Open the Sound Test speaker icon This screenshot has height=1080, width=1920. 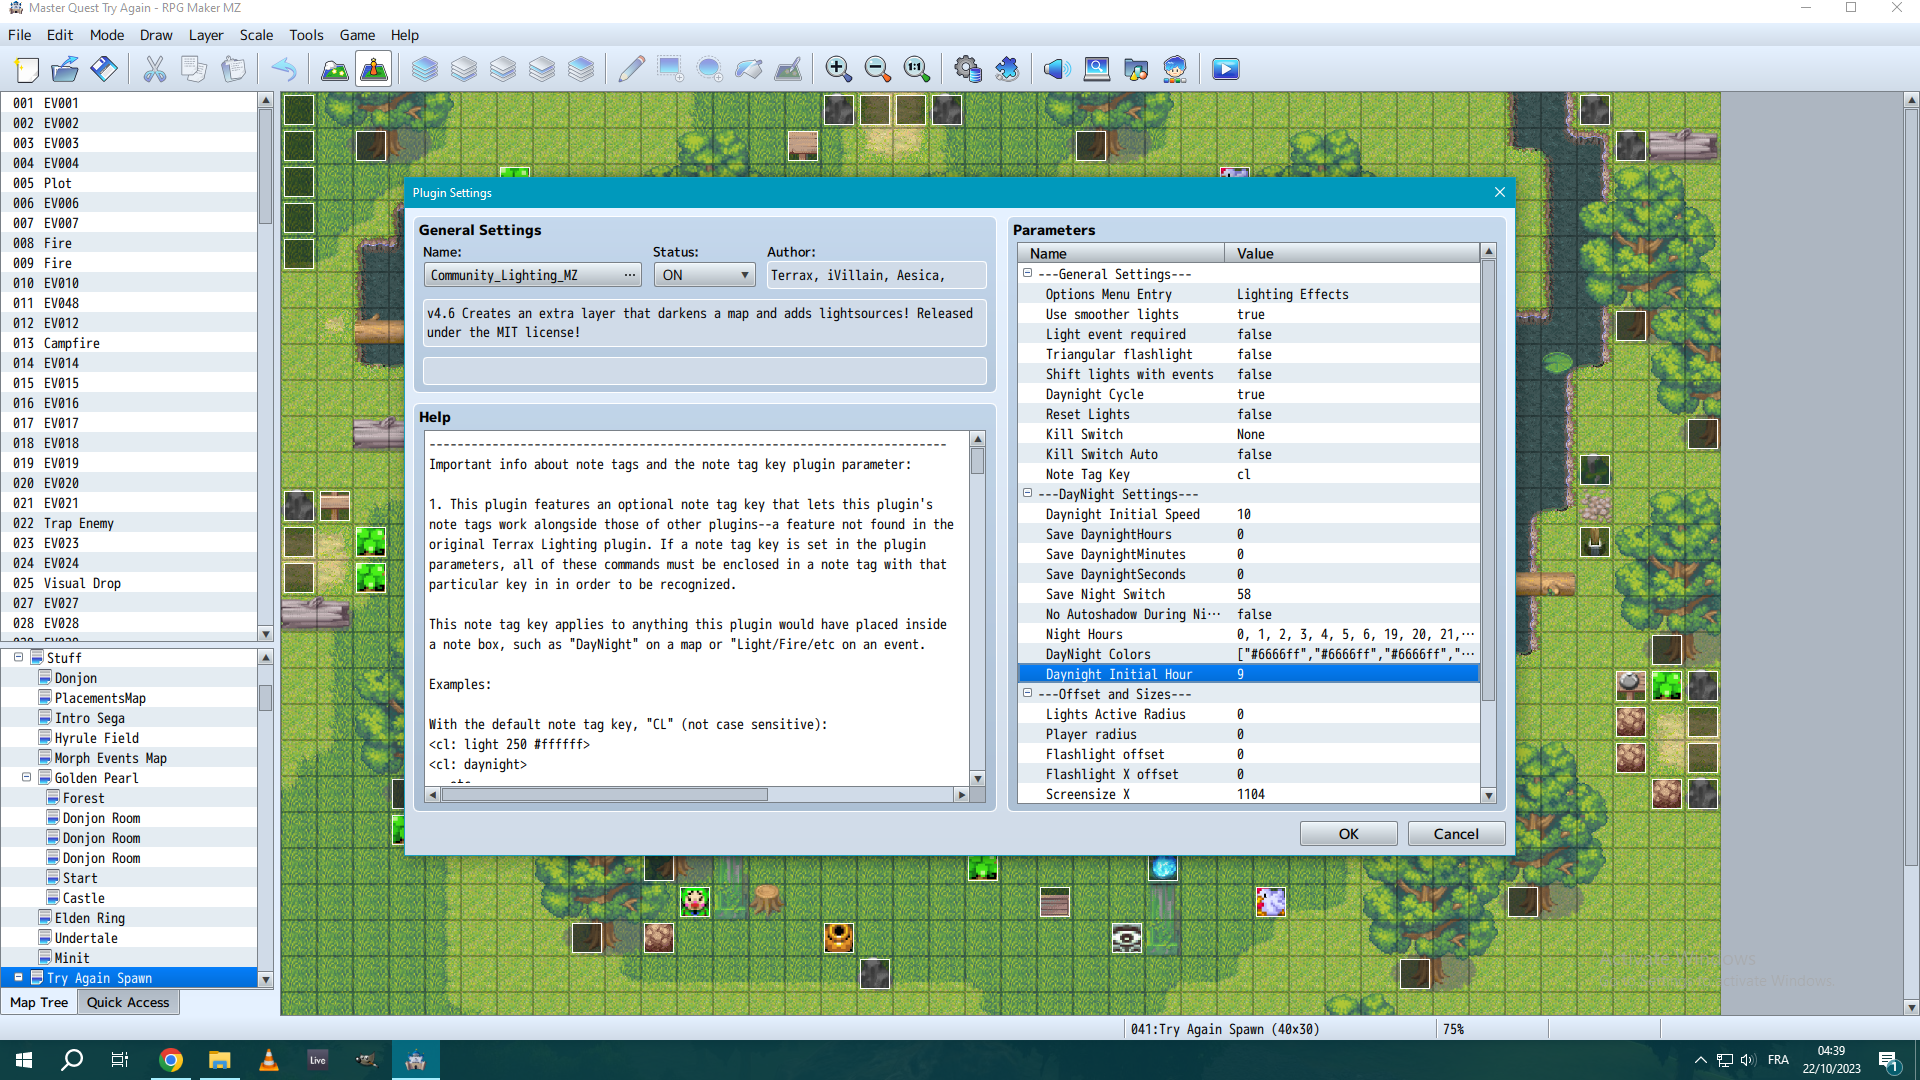pyautogui.click(x=1057, y=69)
